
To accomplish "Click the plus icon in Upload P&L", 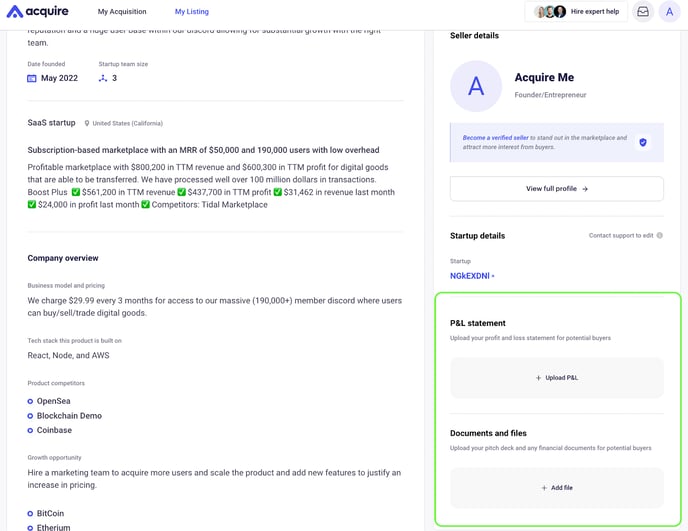I will tap(538, 378).
